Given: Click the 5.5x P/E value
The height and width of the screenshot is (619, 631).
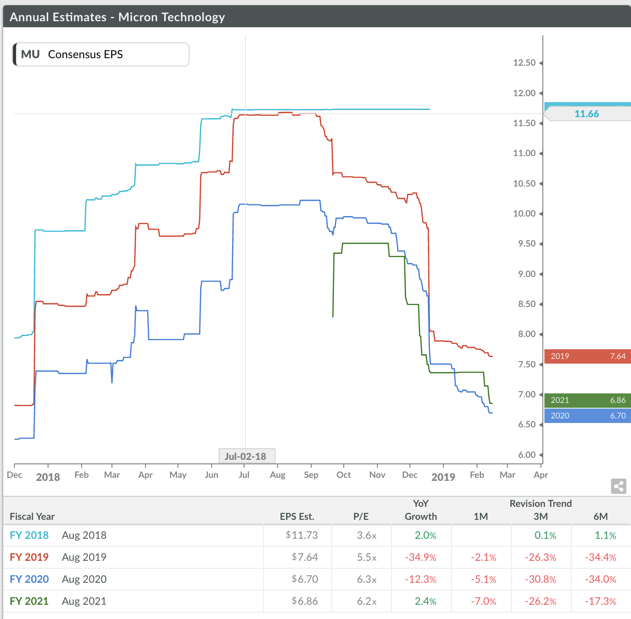Looking at the screenshot, I should (367, 557).
